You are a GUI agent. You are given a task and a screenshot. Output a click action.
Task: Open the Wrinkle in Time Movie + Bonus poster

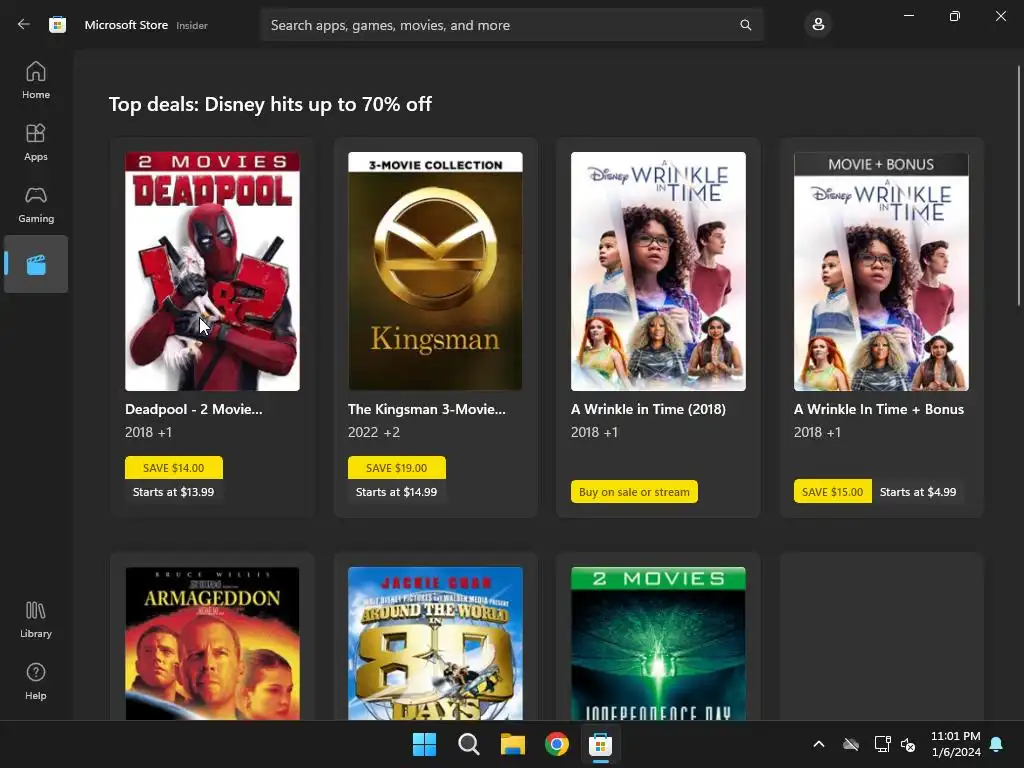point(881,271)
